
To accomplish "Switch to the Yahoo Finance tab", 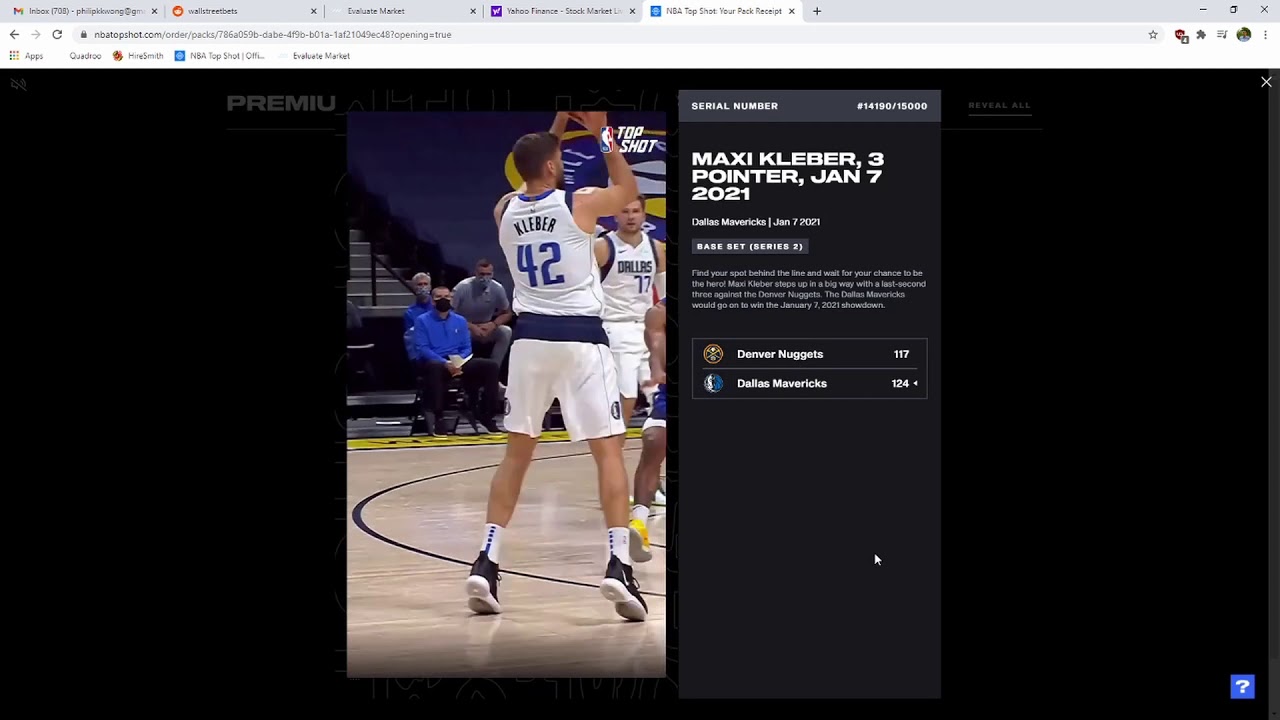I will pos(564,11).
